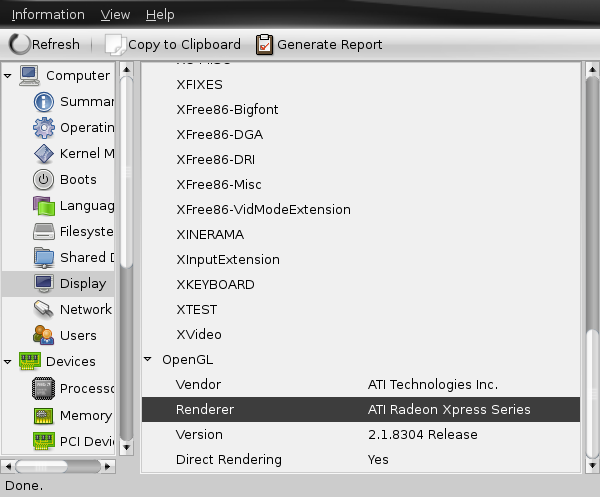Select the Computer monitor icon in the sidebar

(29, 75)
